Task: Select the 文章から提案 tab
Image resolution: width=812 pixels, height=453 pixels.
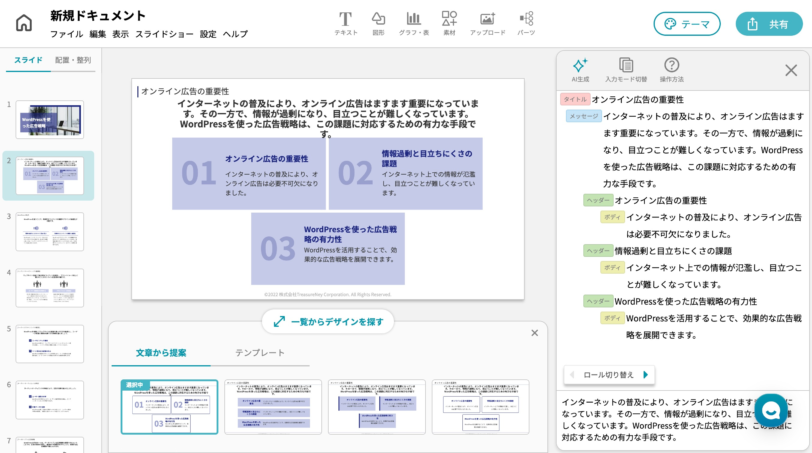Action: pyautogui.click(x=161, y=353)
